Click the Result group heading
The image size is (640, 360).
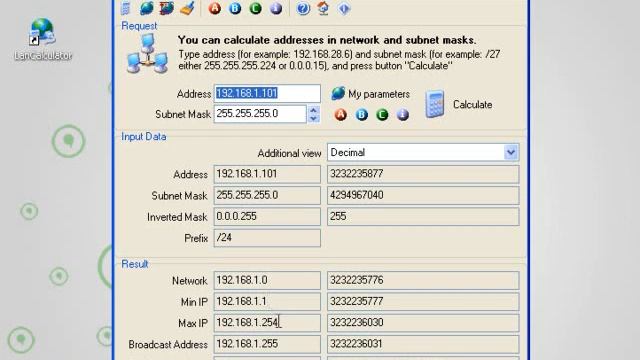coord(135,264)
